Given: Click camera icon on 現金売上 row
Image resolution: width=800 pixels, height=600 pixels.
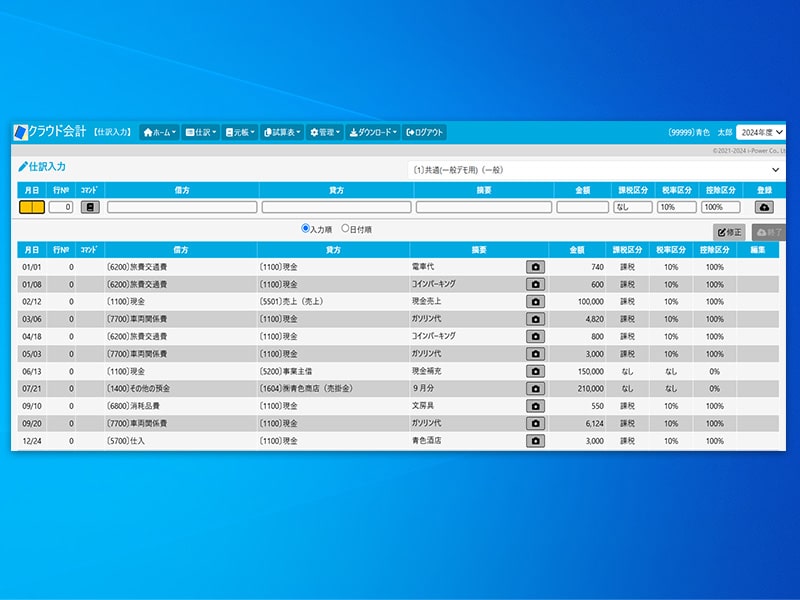Looking at the screenshot, I should 535,301.
